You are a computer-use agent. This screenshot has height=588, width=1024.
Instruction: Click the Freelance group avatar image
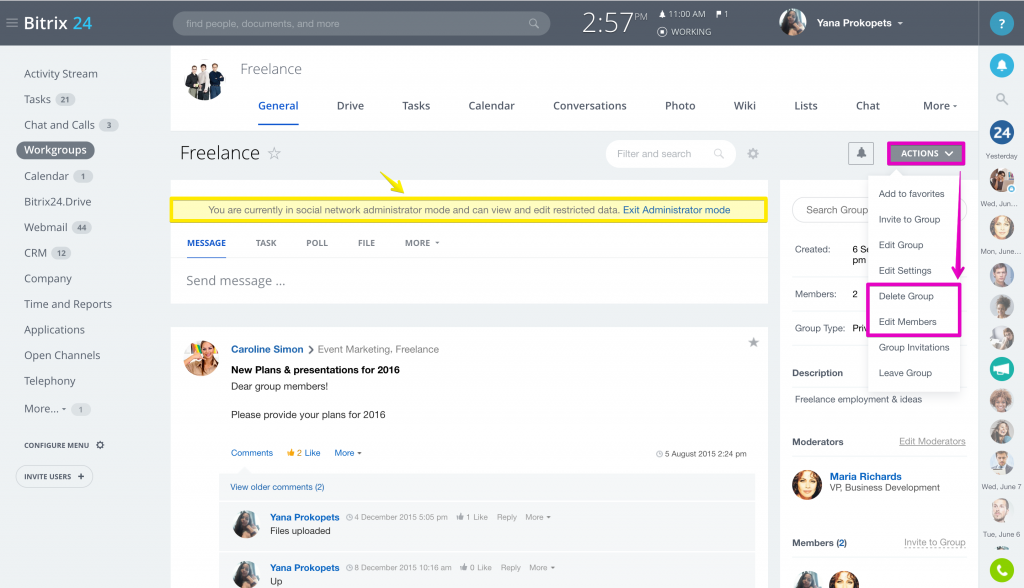[x=204, y=80]
